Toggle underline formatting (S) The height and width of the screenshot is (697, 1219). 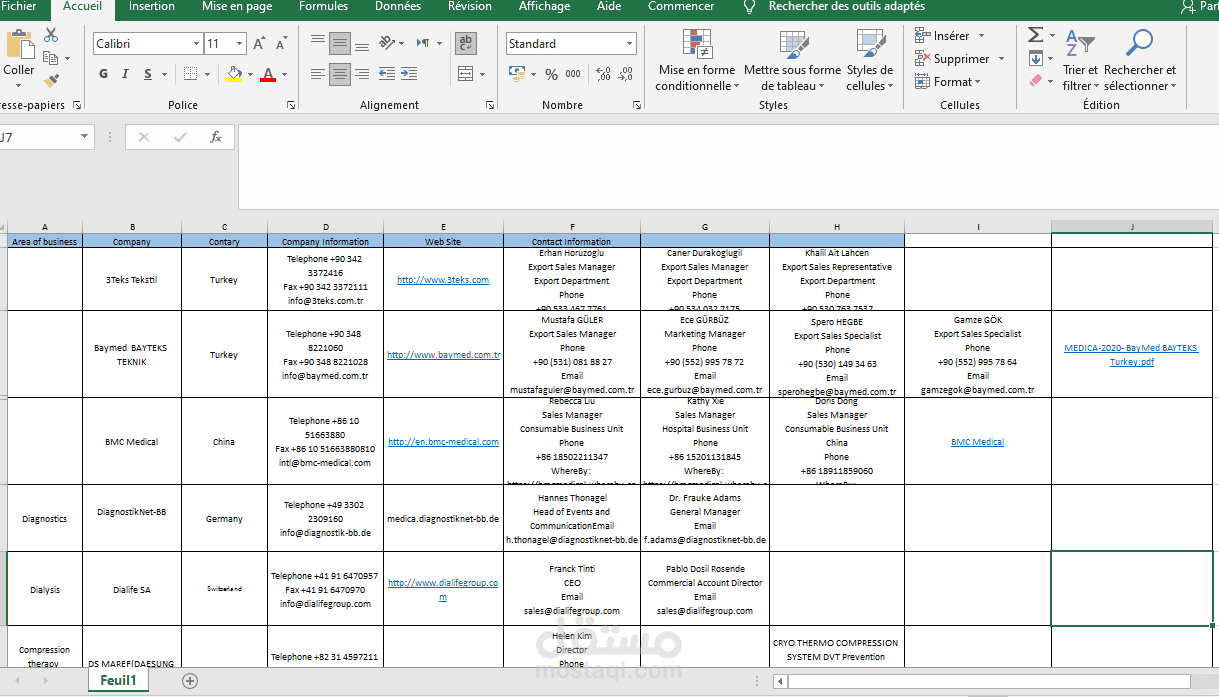pyautogui.click(x=148, y=74)
